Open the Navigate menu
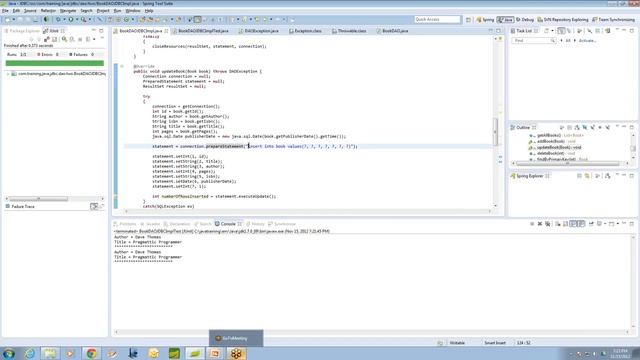 point(68,11)
